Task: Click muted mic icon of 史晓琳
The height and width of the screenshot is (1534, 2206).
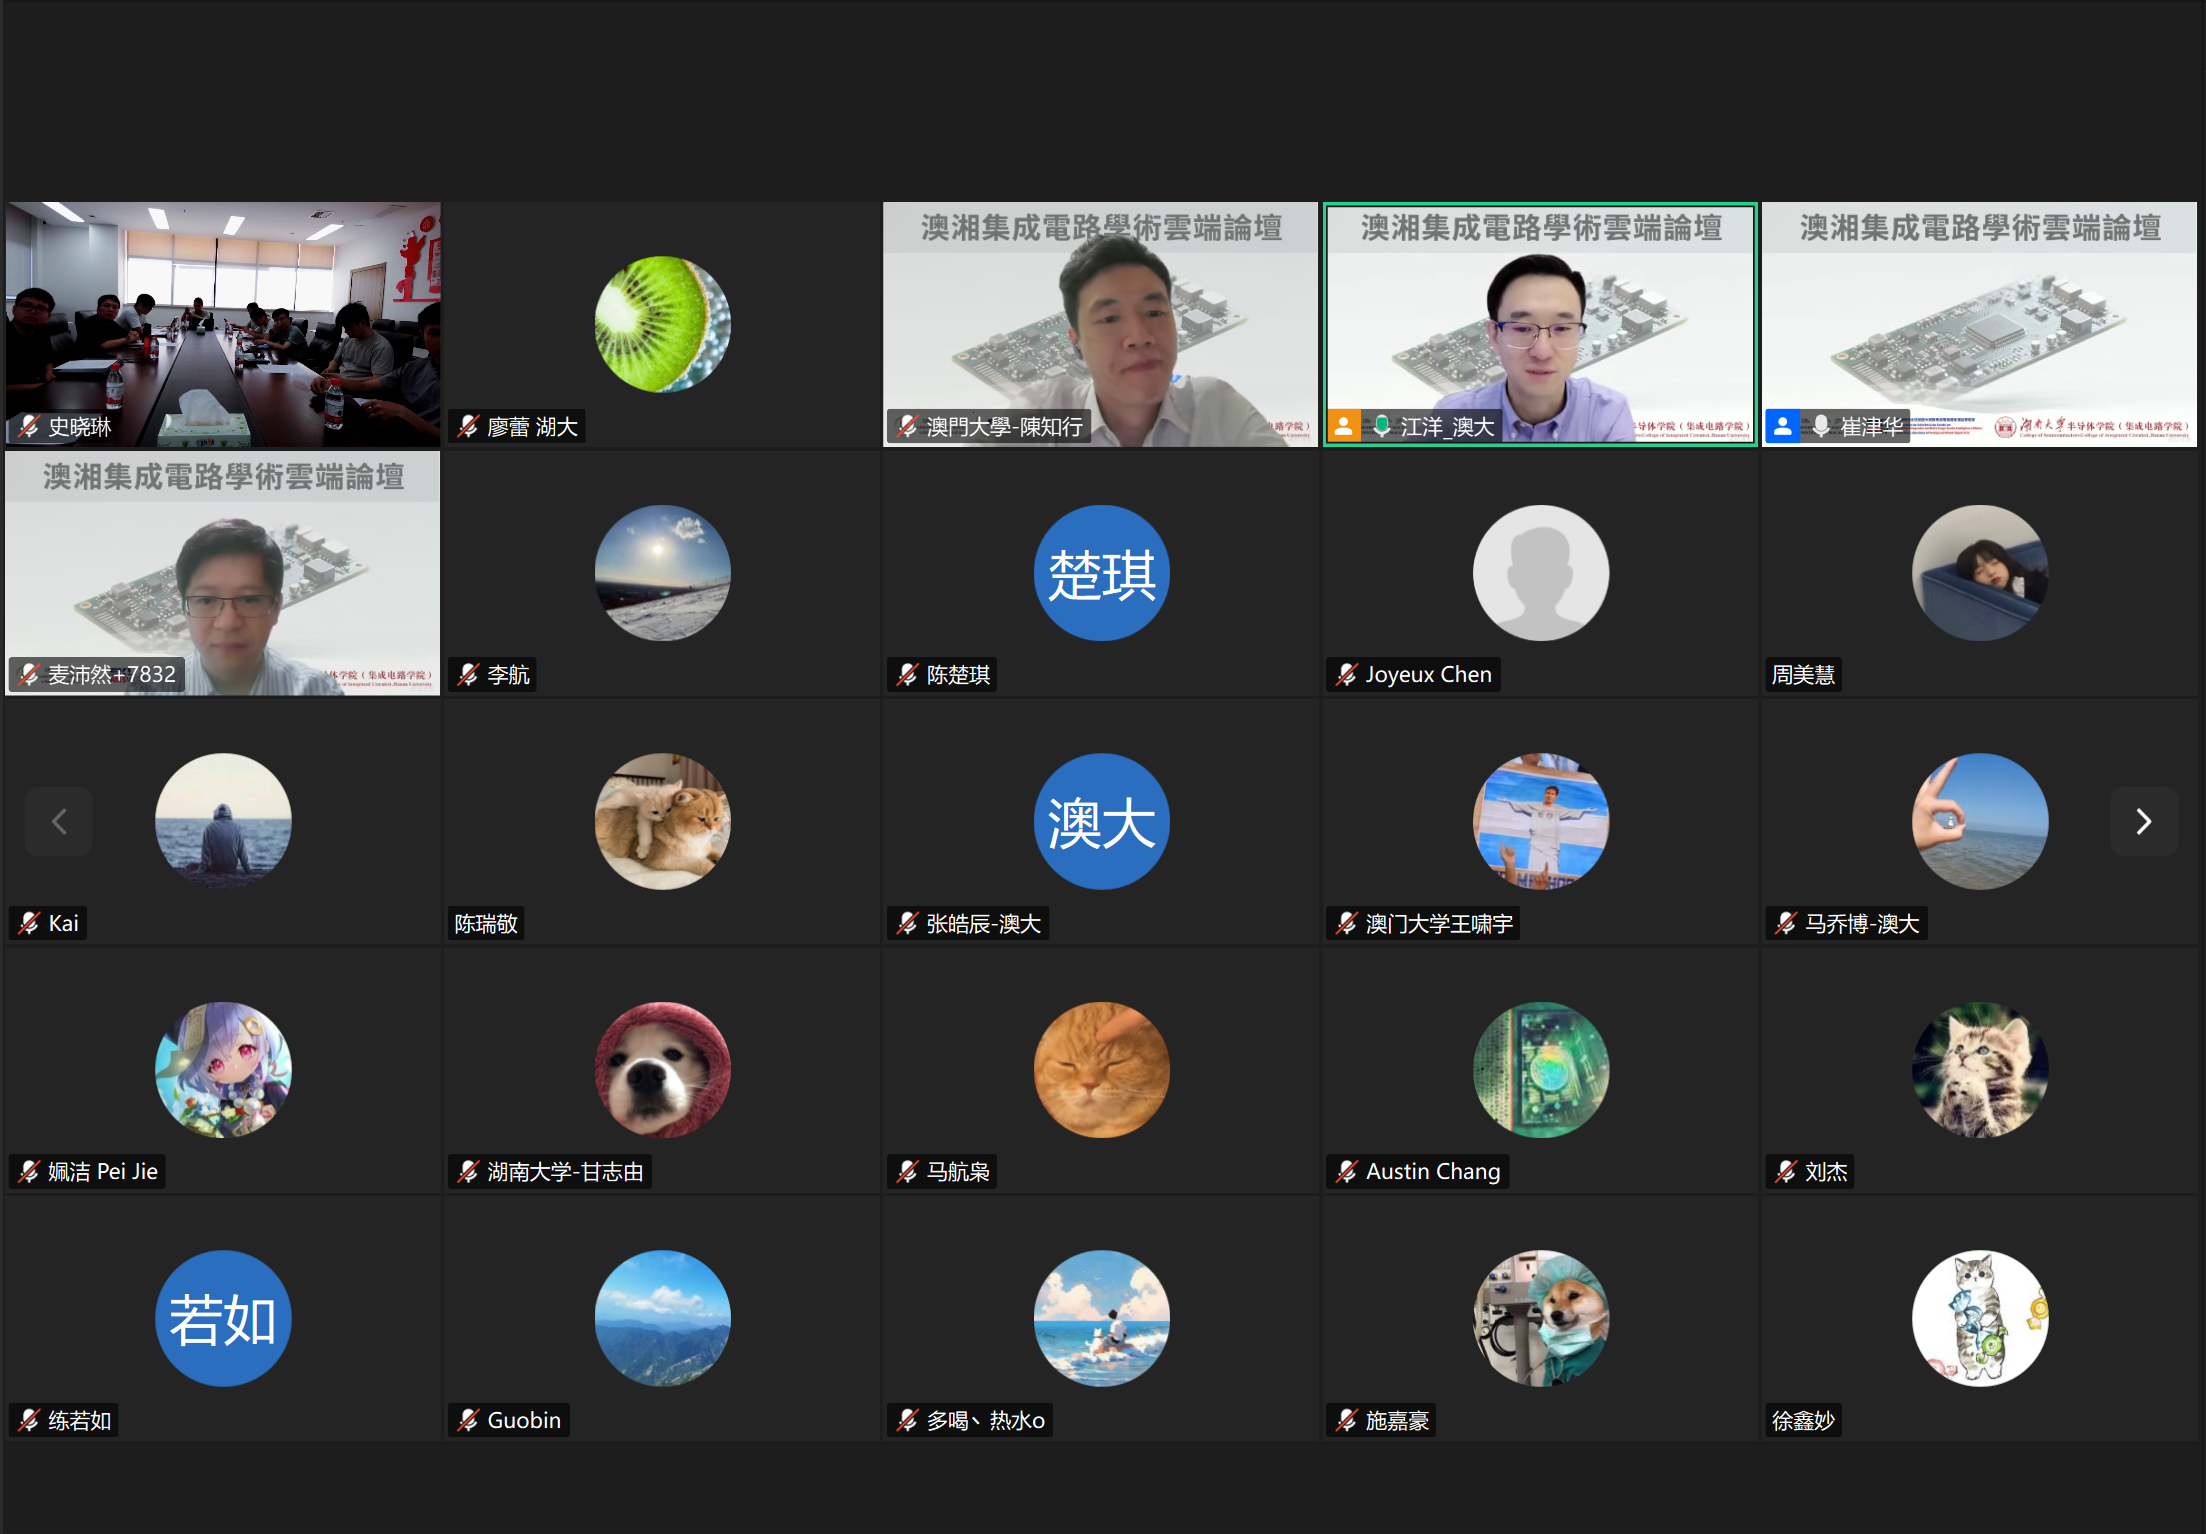Action: click(29, 427)
